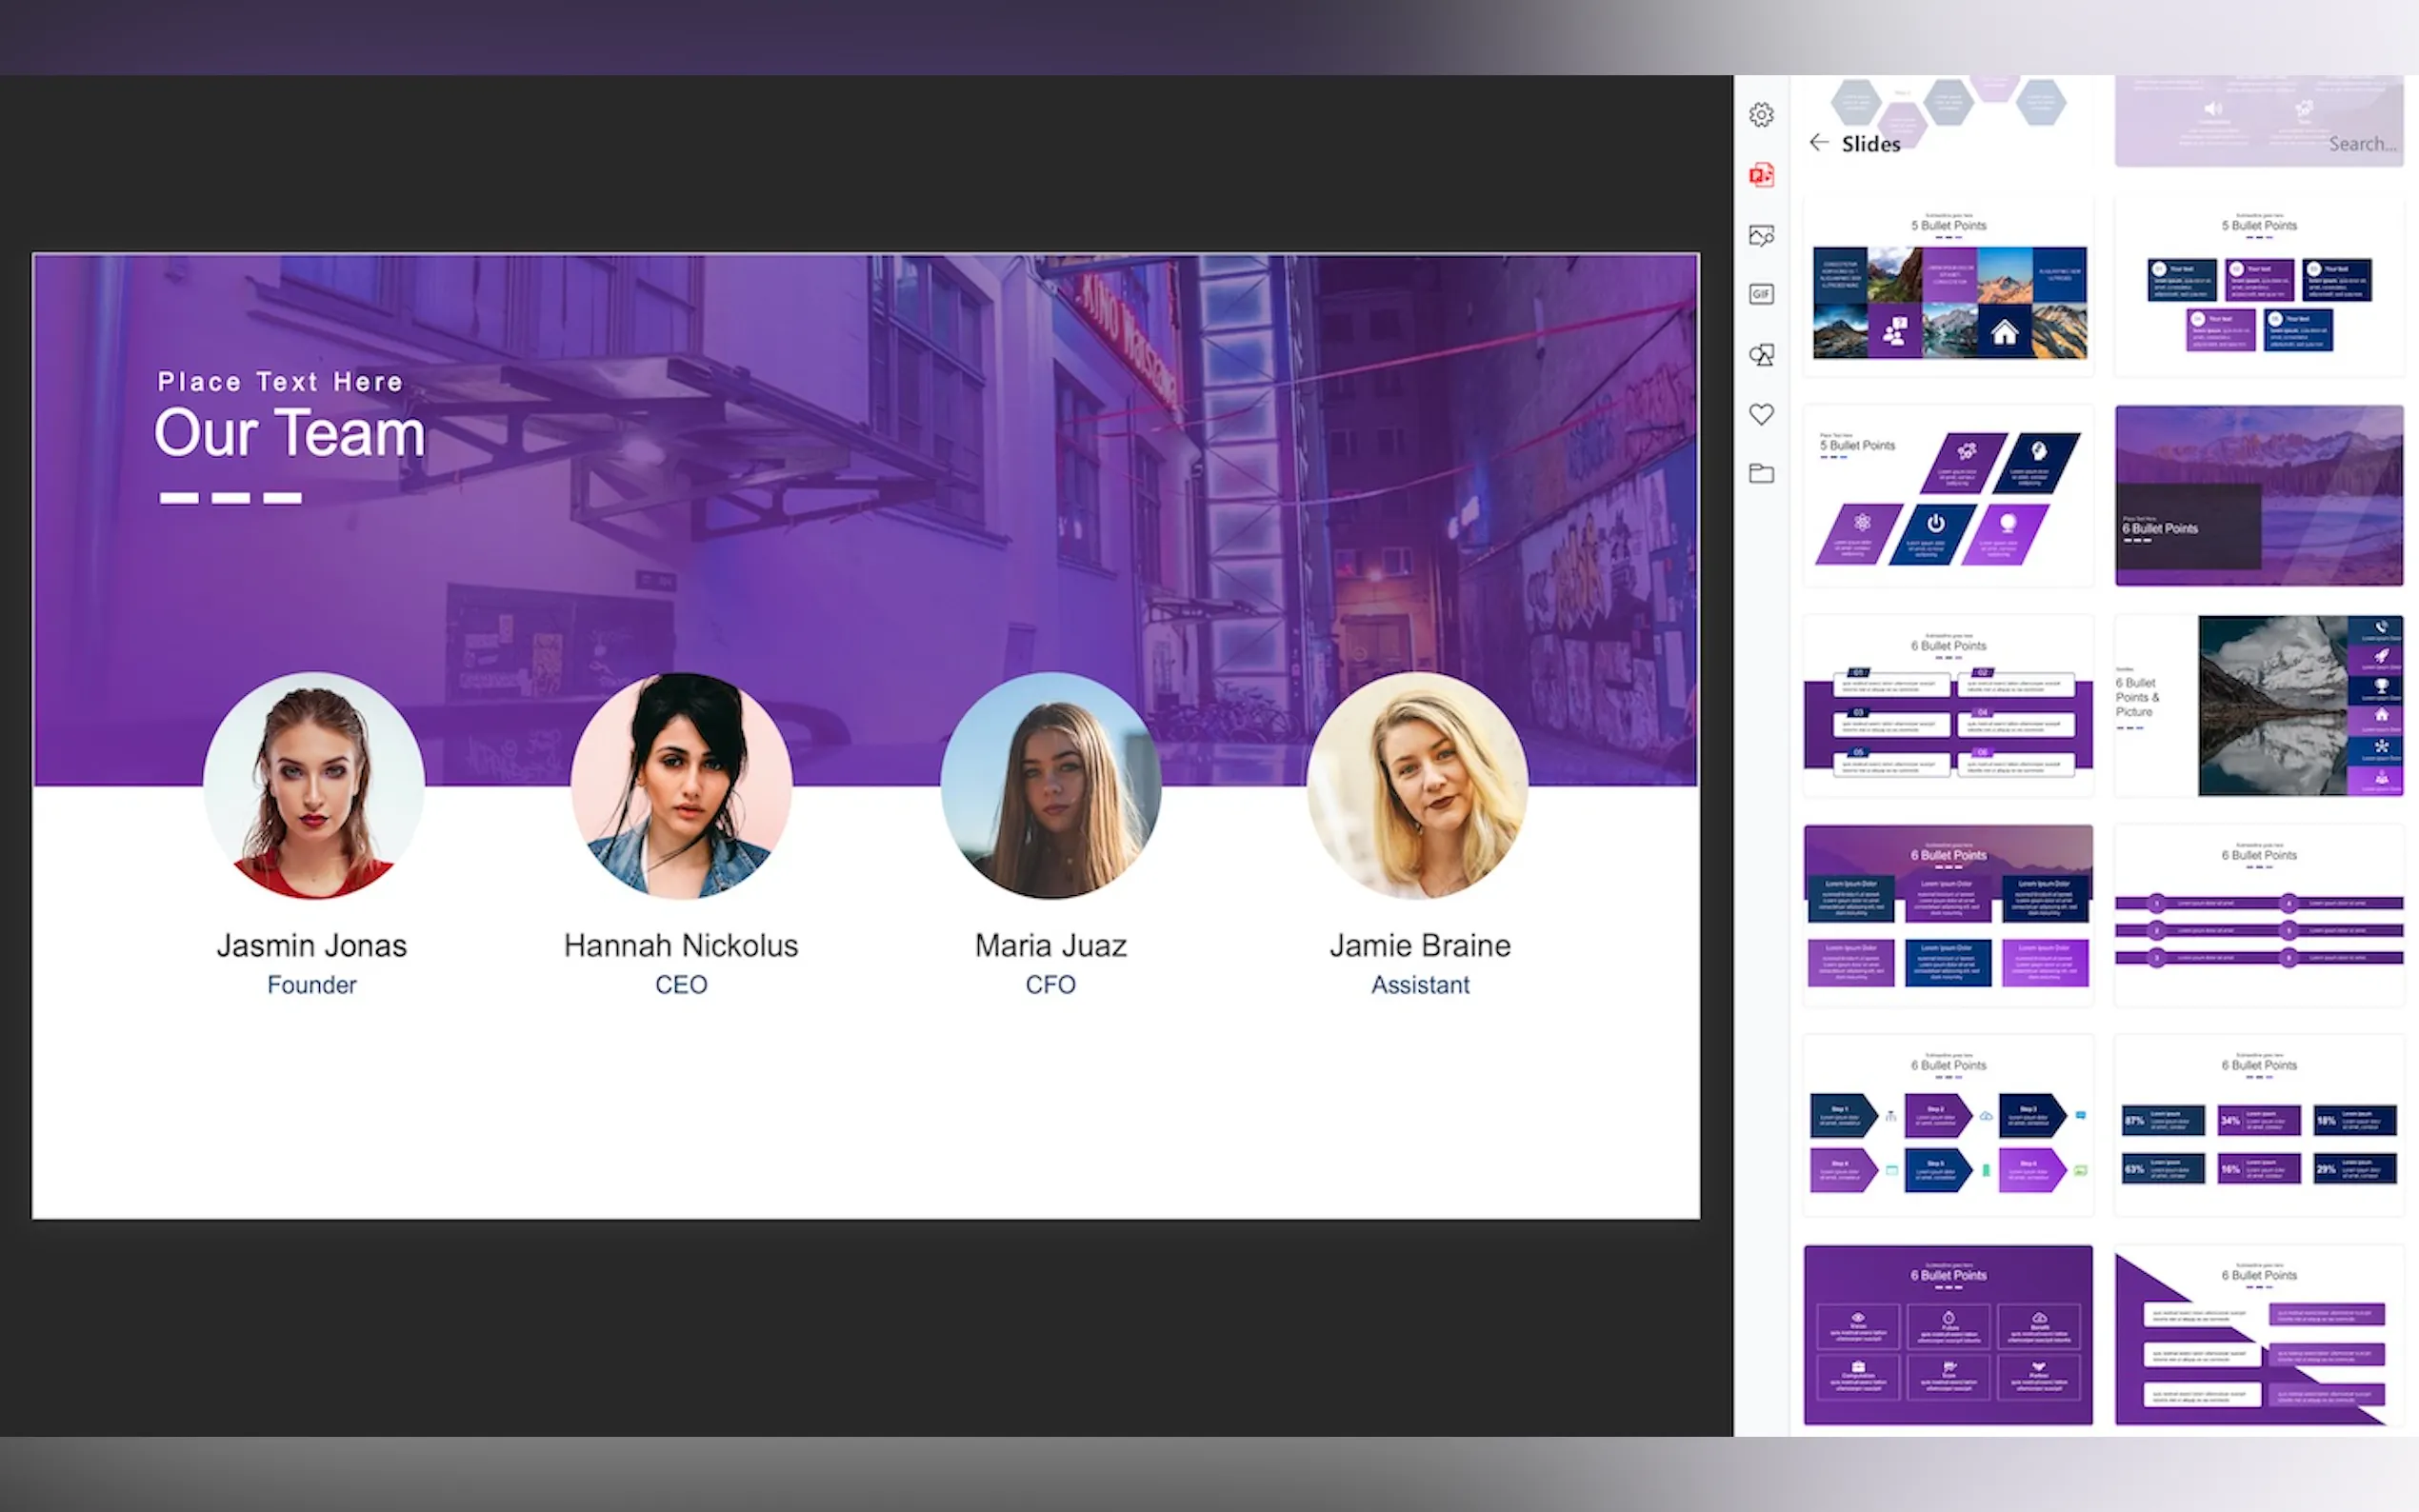Select the Place Text Here subtitle
The image size is (2419, 1512).
pos(280,382)
